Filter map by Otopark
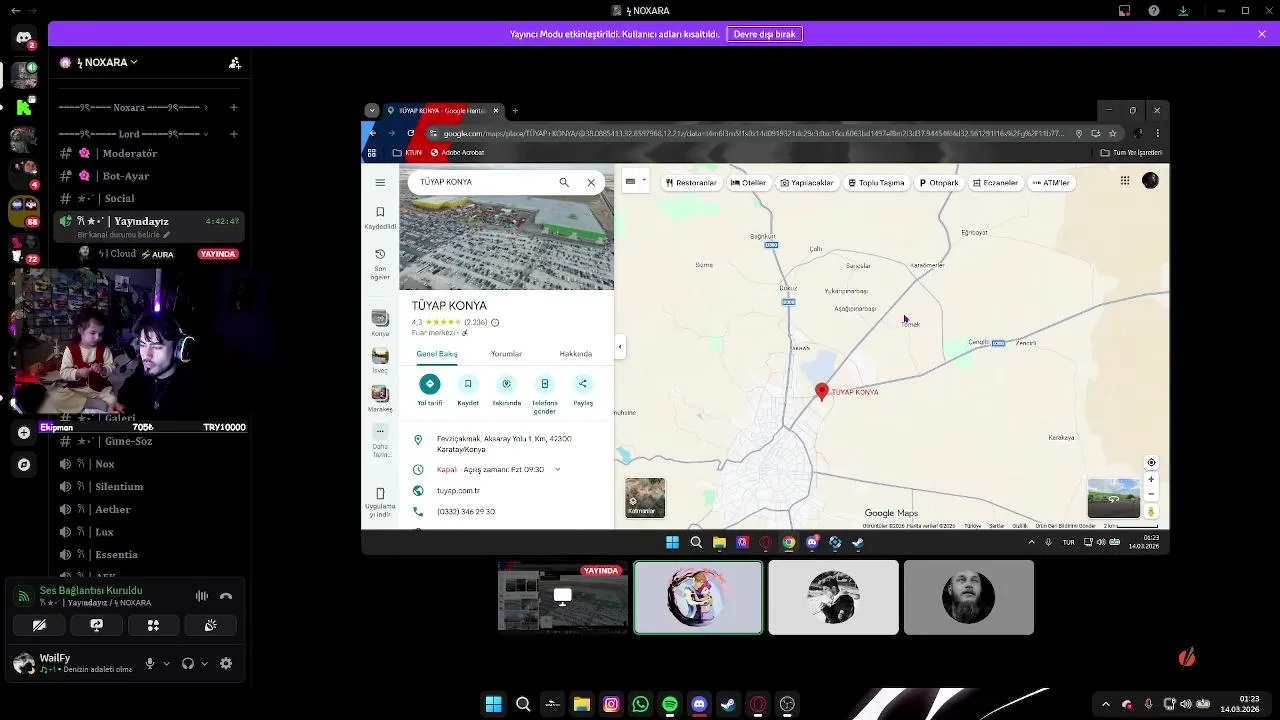Screen dimensions: 1280x720 click(938, 183)
